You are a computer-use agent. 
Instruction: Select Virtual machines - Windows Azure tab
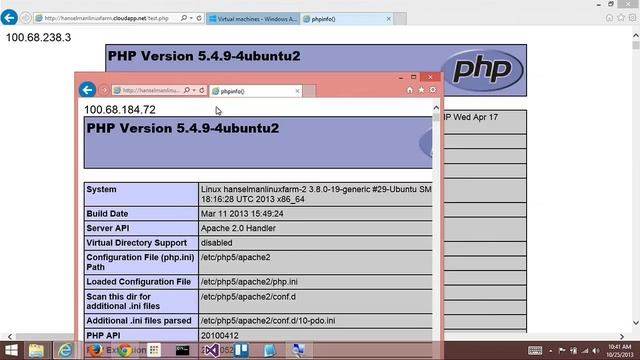(x=253, y=19)
